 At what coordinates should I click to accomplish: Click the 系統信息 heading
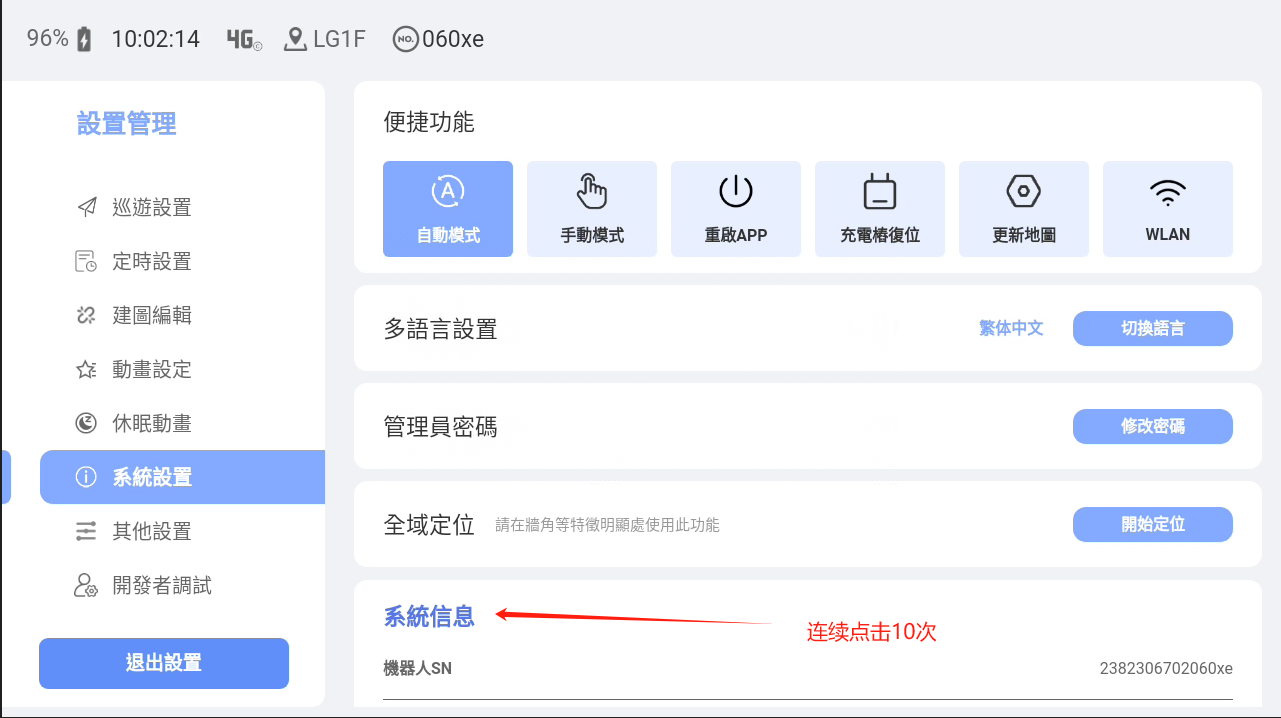tap(429, 616)
